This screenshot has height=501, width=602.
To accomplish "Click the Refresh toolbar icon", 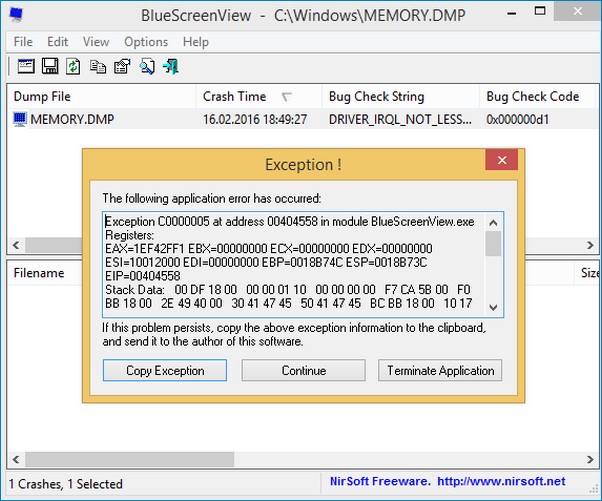I will 73,66.
